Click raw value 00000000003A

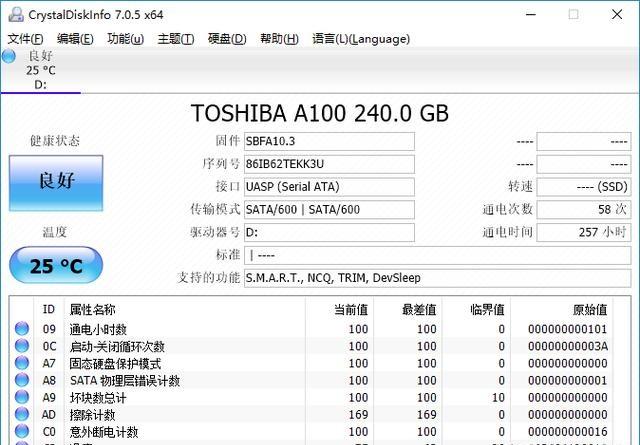(567, 346)
